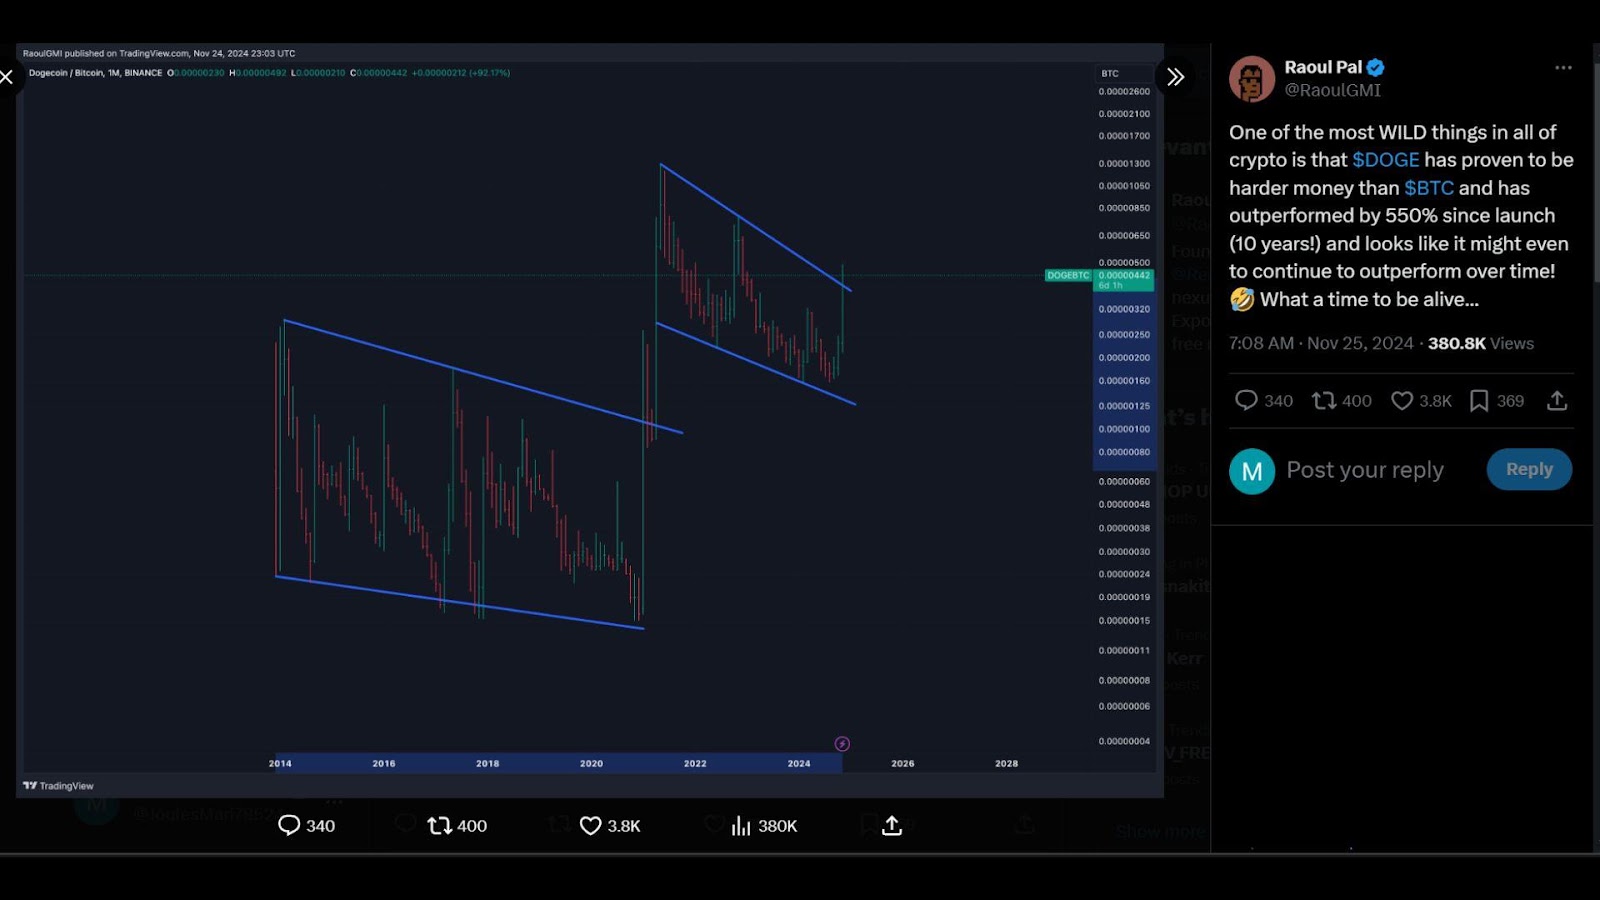This screenshot has height=900, width=1600.
Task: Open Raoul Pal's profile avatar
Action: 1251,79
